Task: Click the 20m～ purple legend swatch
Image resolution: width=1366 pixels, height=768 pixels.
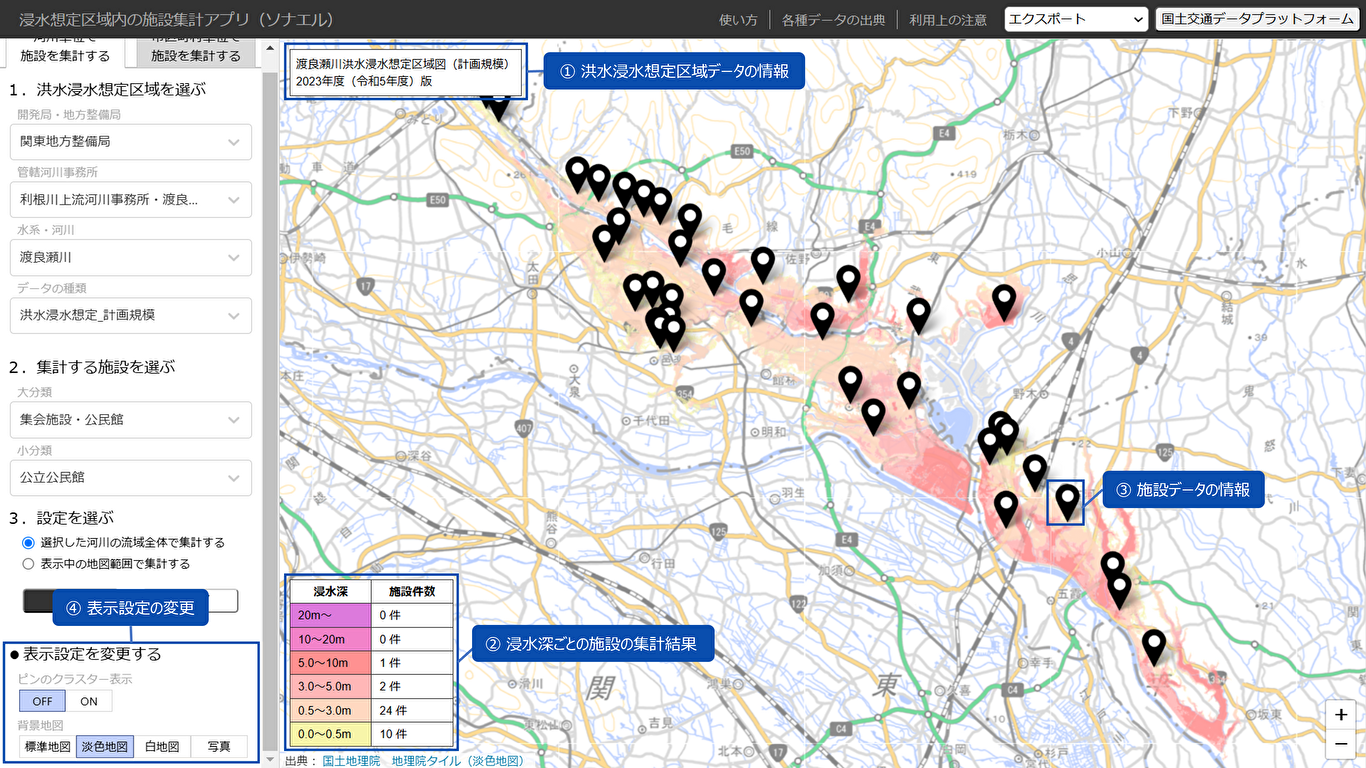Action: pos(330,615)
